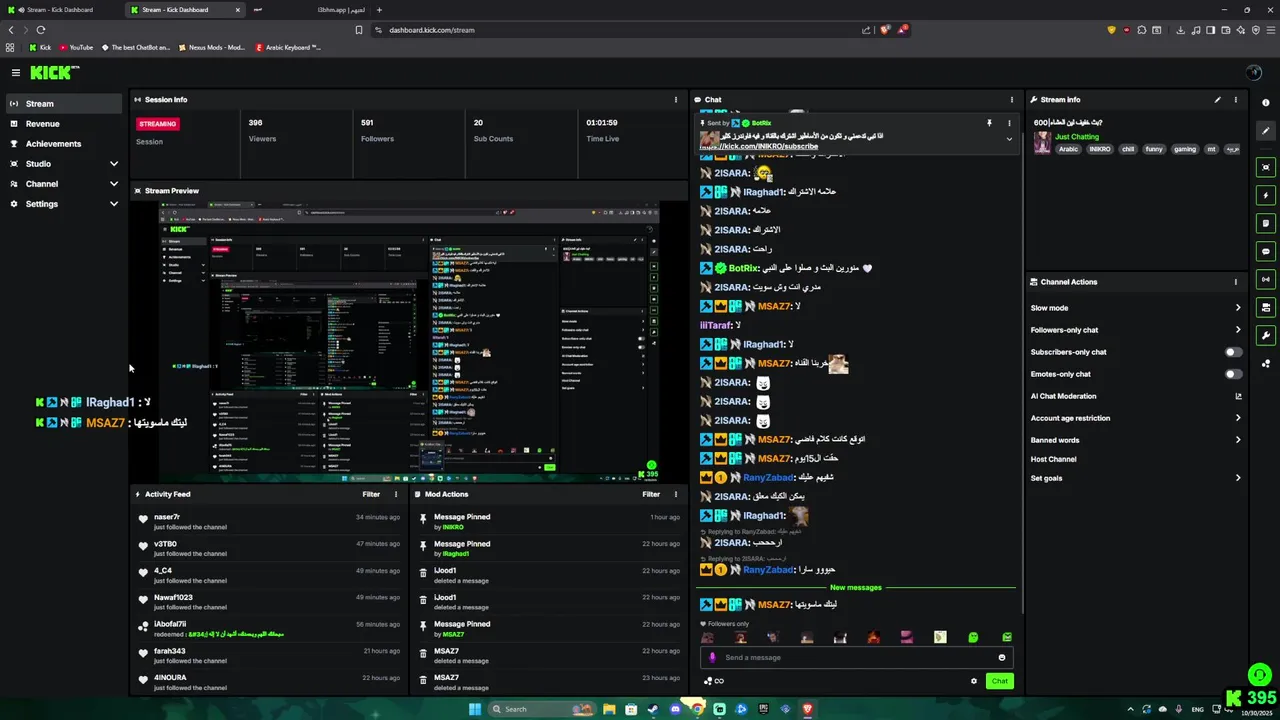This screenshot has height=720, width=1280.
Task: Toggle the broadcast signal widget in right sidebar
Action: coord(1266,279)
